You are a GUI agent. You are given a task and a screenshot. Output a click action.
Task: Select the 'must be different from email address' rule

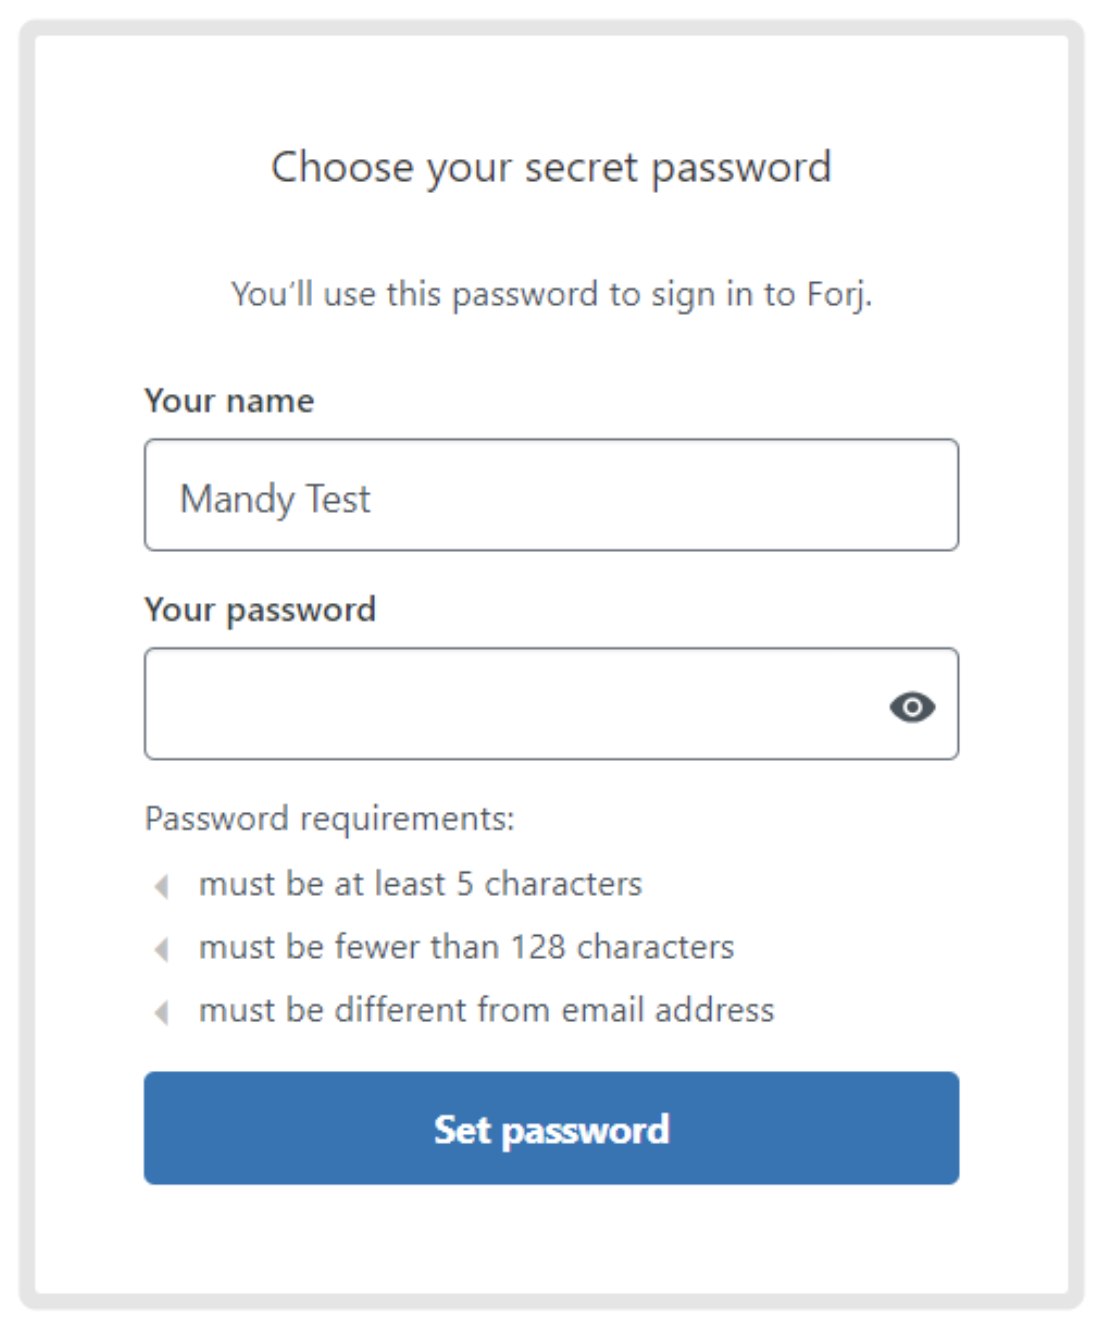point(486,1010)
